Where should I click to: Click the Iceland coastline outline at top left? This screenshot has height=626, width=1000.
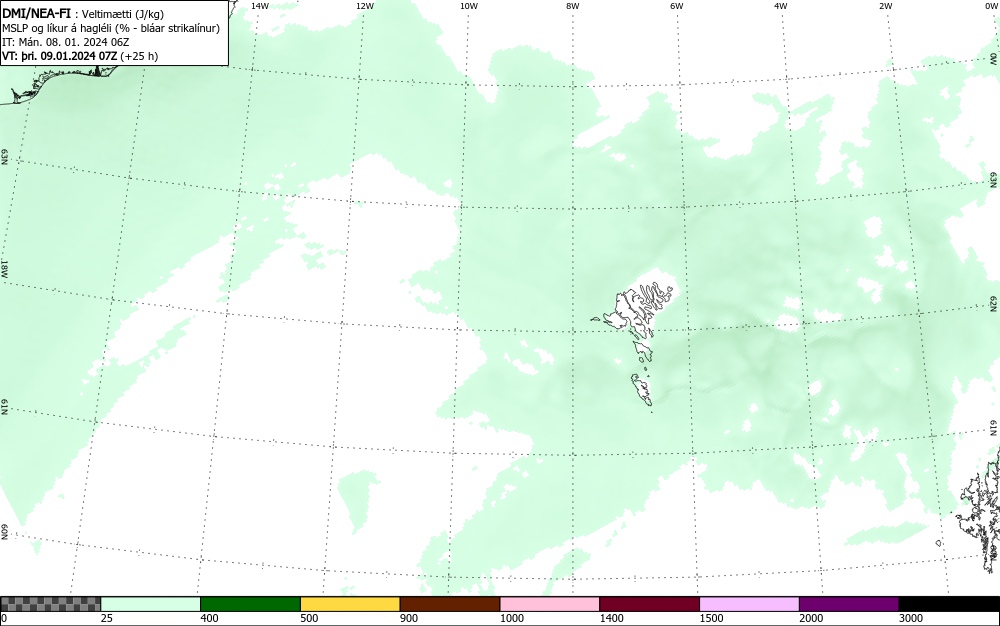point(61,83)
